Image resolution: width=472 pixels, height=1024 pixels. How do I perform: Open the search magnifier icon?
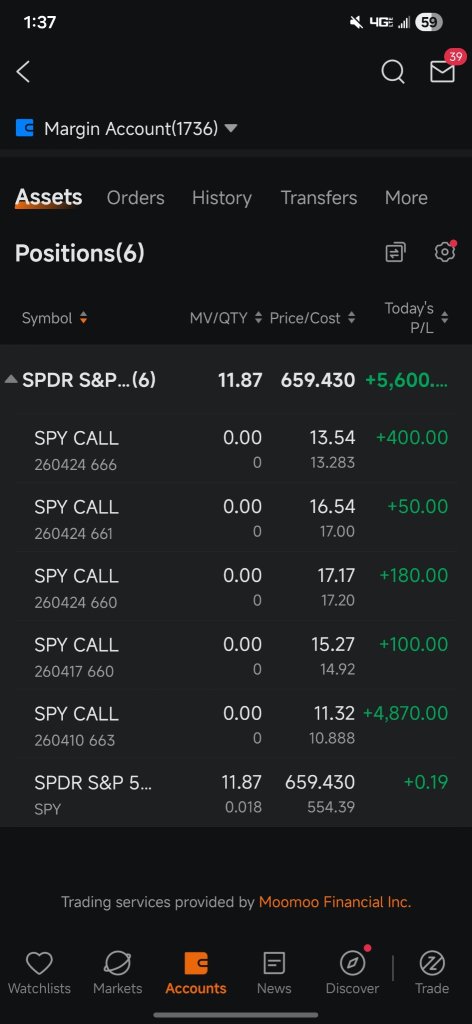pyautogui.click(x=392, y=72)
